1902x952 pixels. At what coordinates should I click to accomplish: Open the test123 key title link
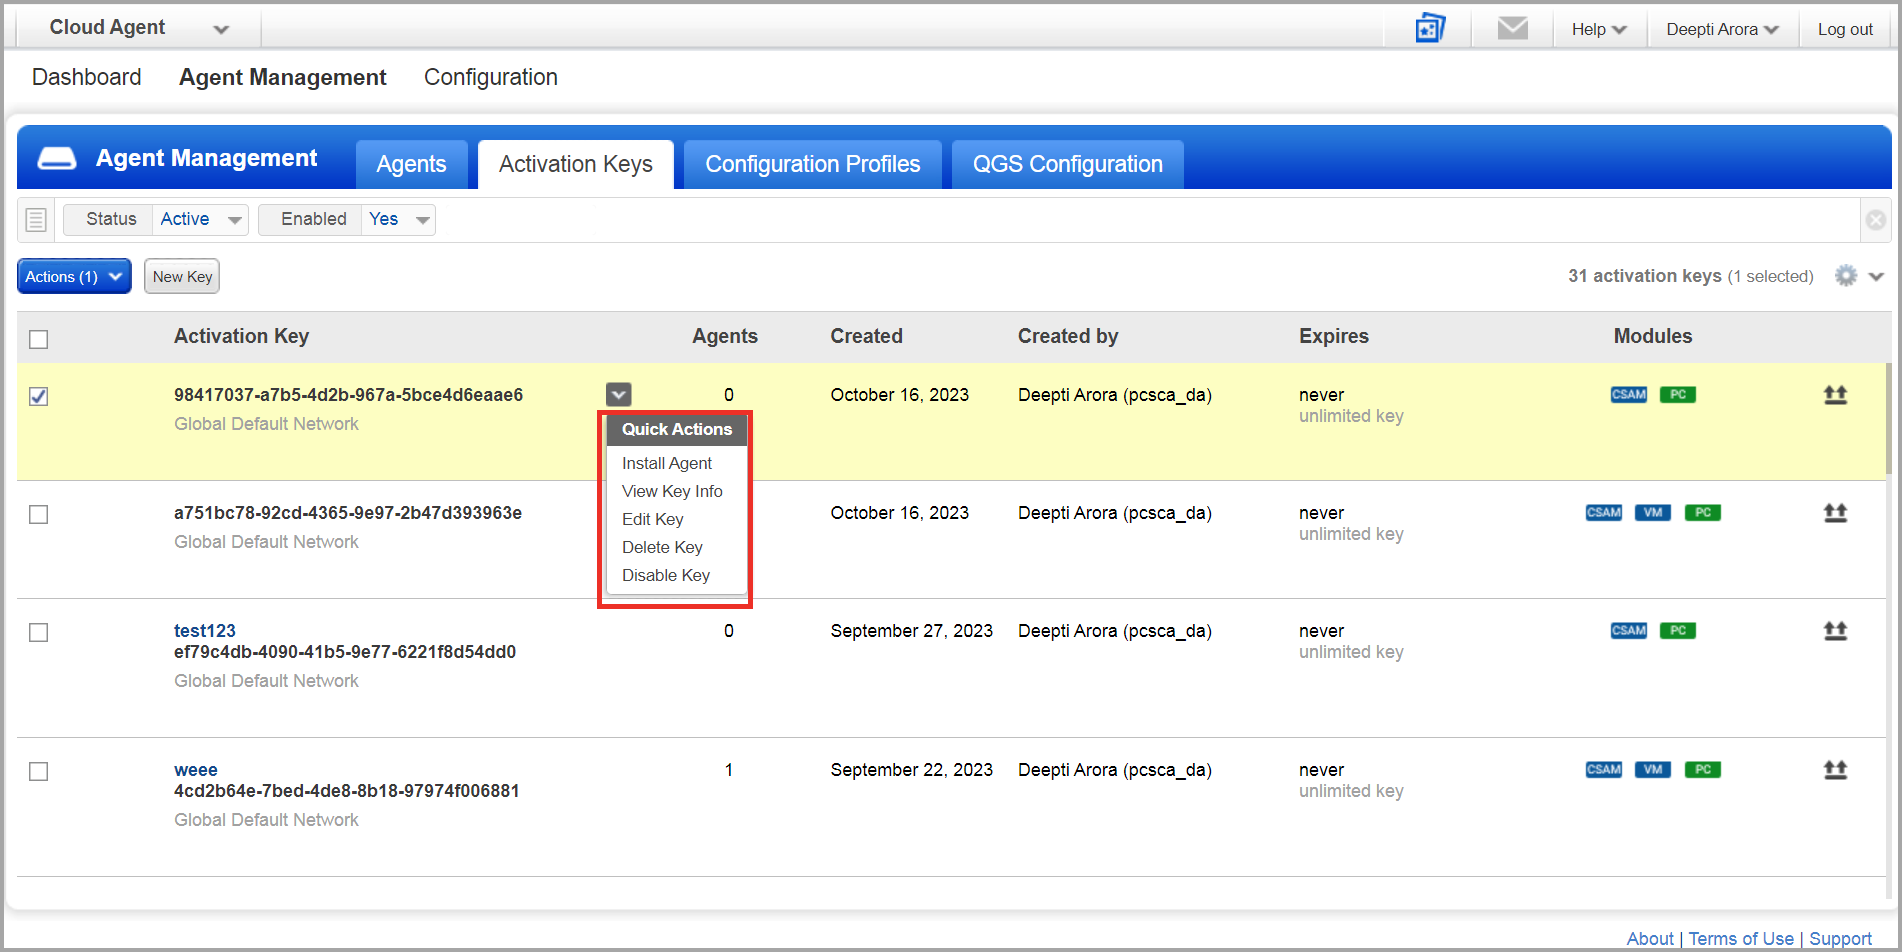[205, 630]
